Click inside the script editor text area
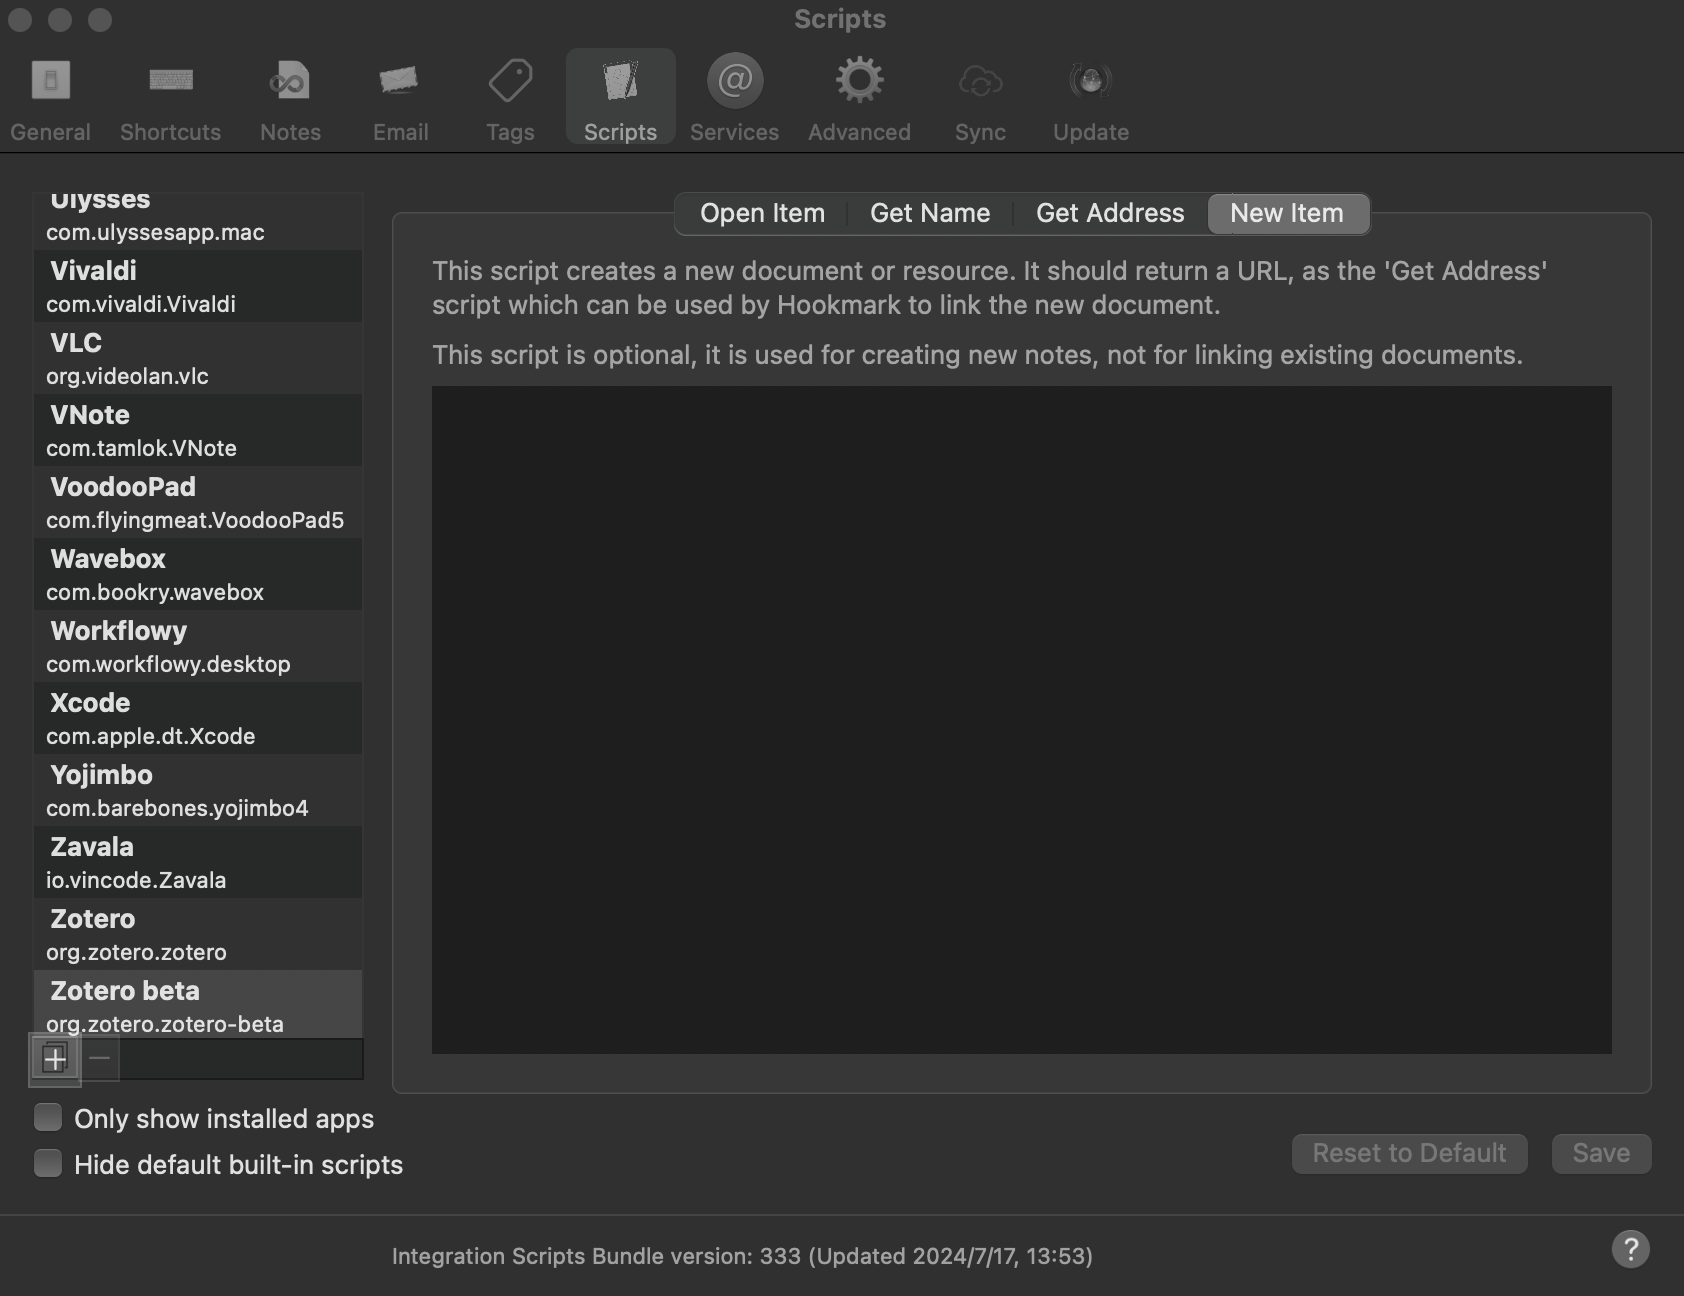This screenshot has height=1296, width=1684. (1021, 720)
